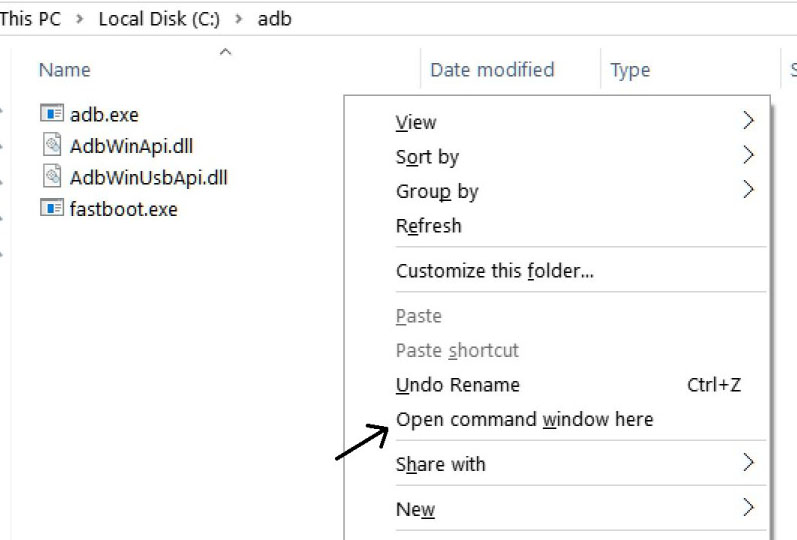This screenshot has height=540, width=797.
Task: Choose Undo Rename in context menu
Action: click(458, 385)
